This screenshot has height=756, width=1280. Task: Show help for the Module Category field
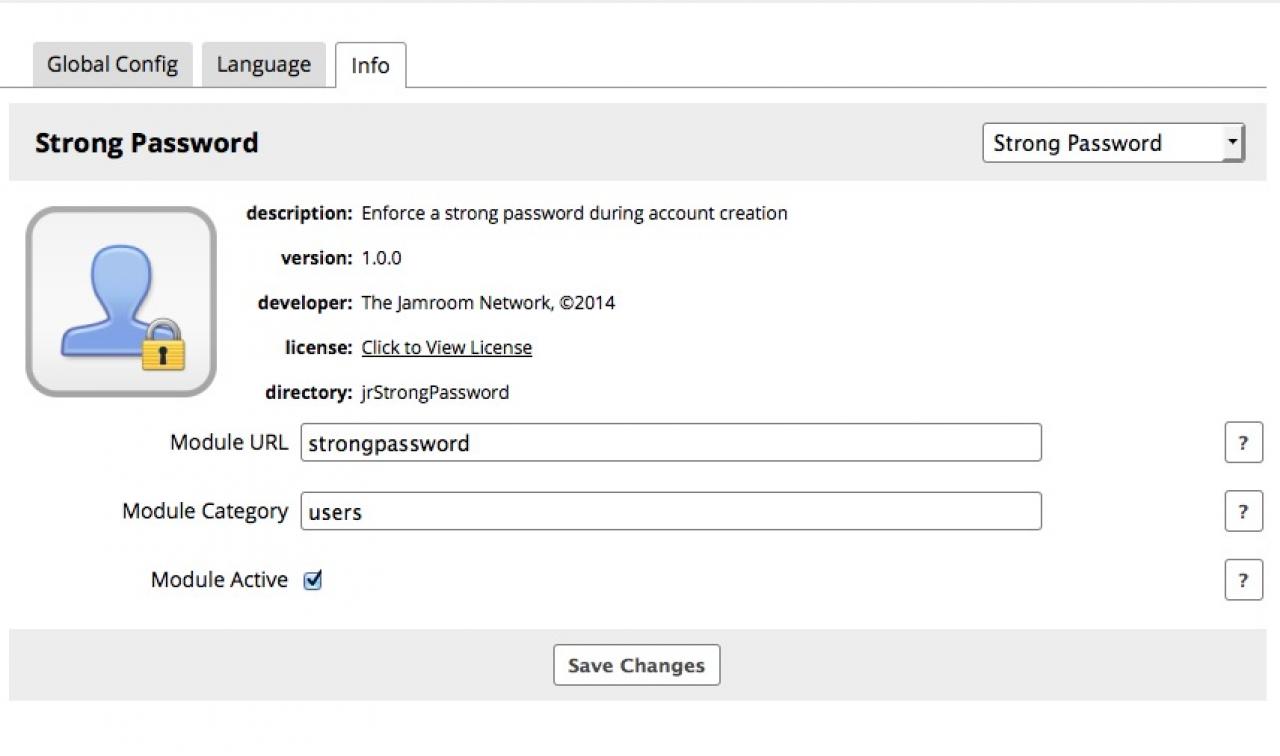point(1243,512)
